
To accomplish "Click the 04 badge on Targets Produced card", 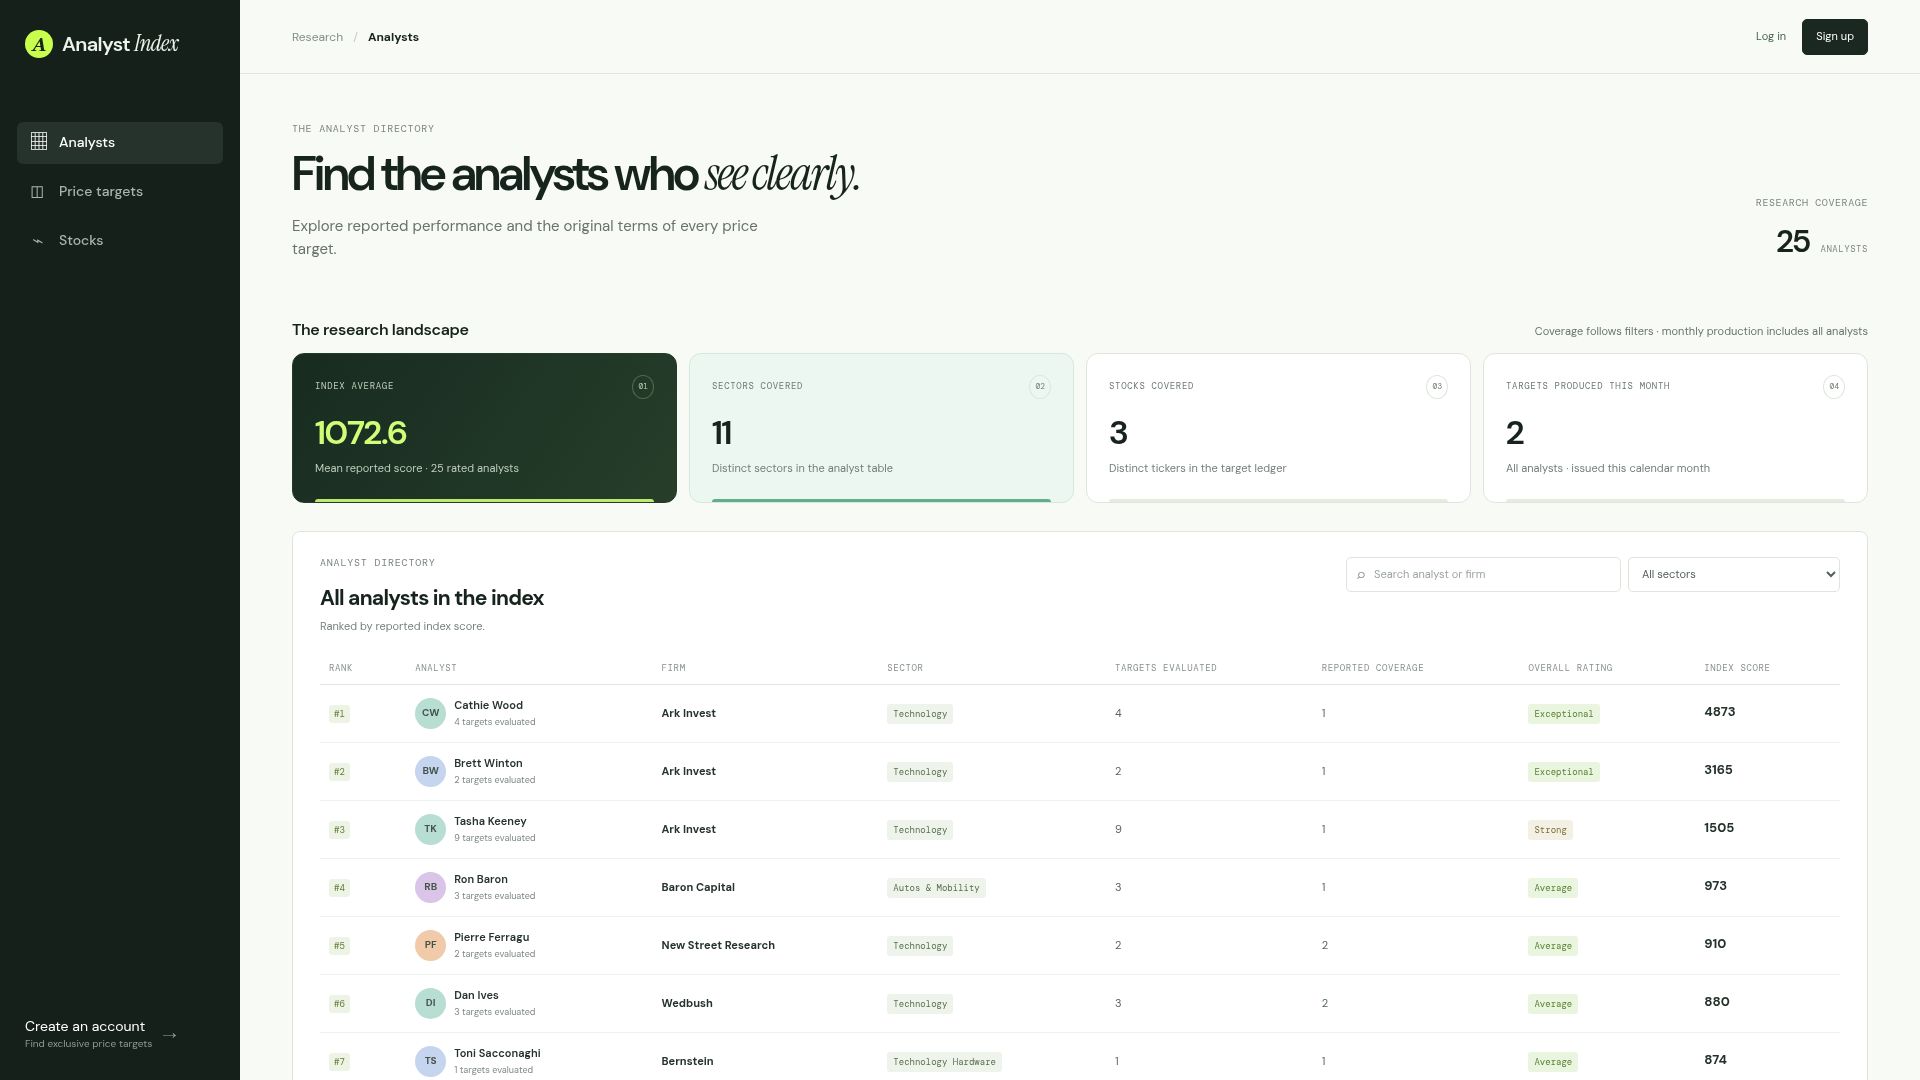I will pyautogui.click(x=1834, y=387).
